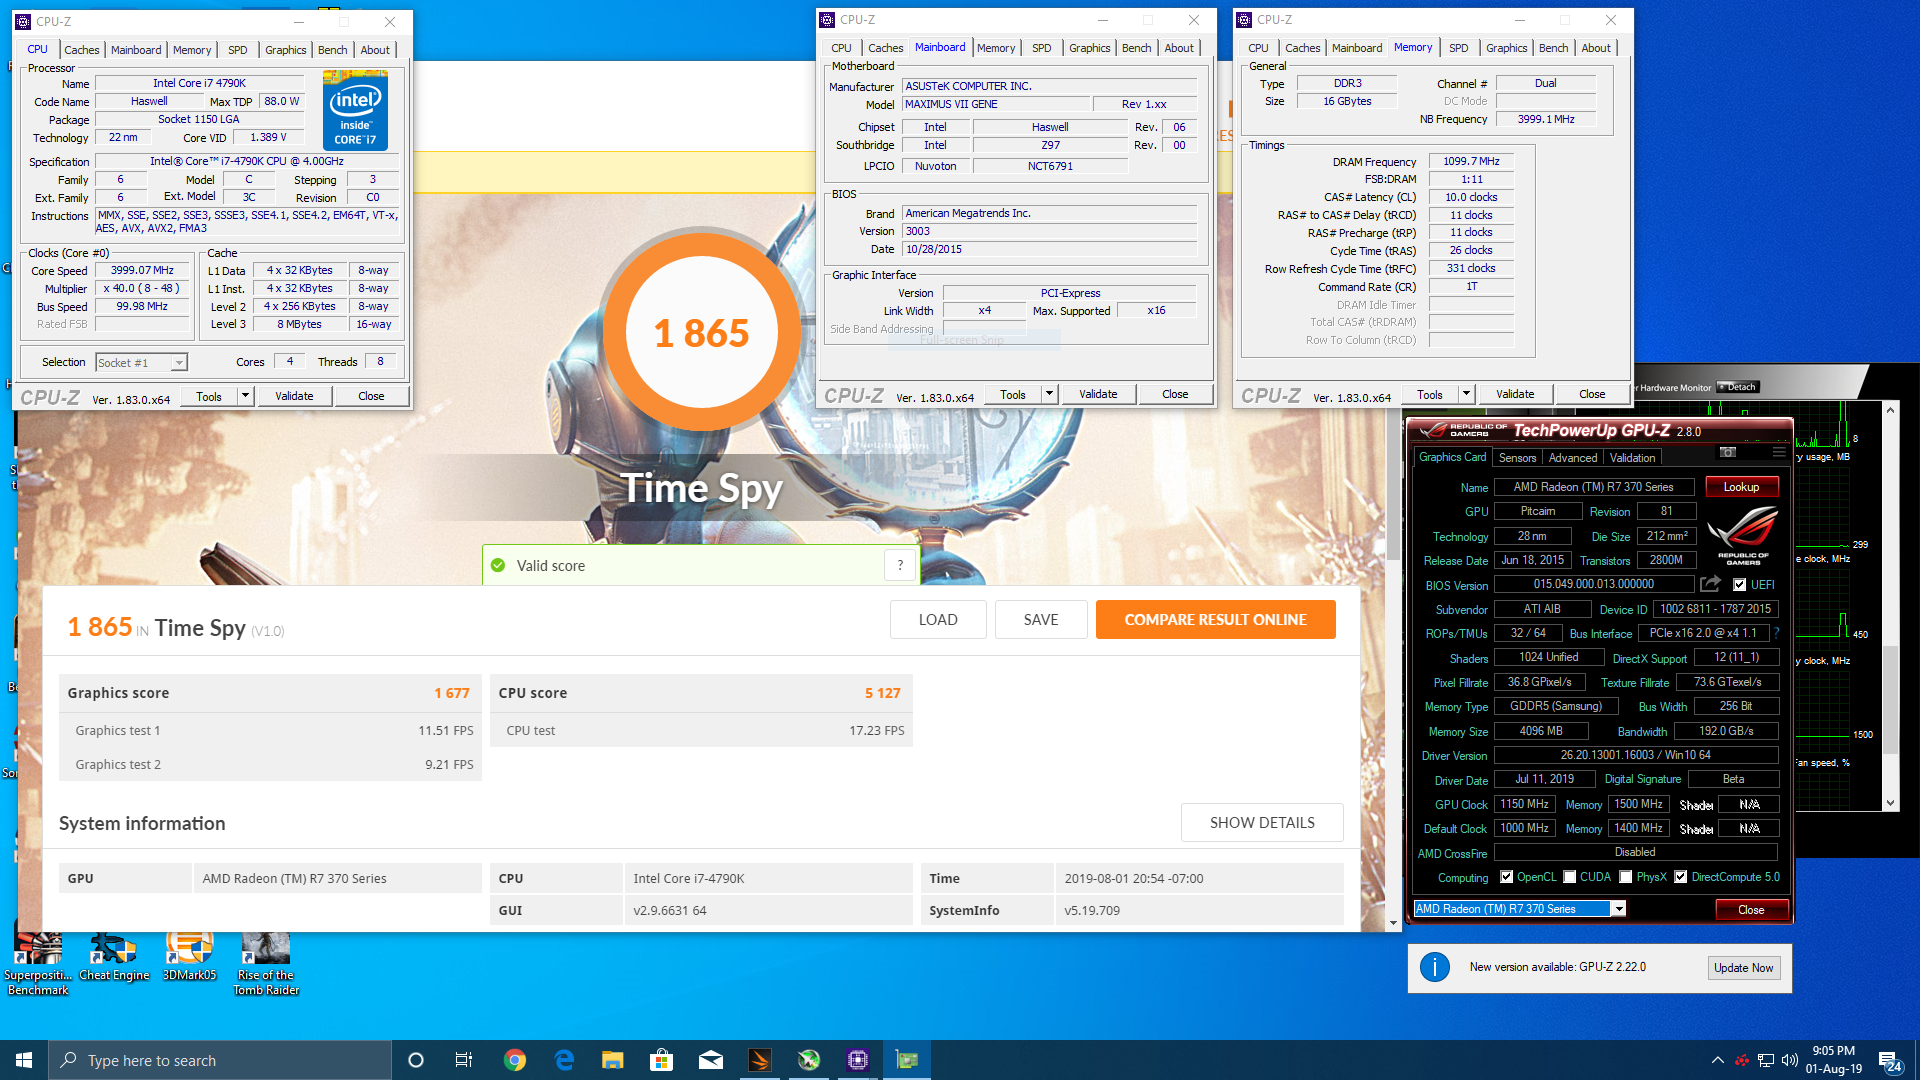Click SHOW DETAILS under System information
The width and height of the screenshot is (1920, 1080).
(x=1262, y=823)
